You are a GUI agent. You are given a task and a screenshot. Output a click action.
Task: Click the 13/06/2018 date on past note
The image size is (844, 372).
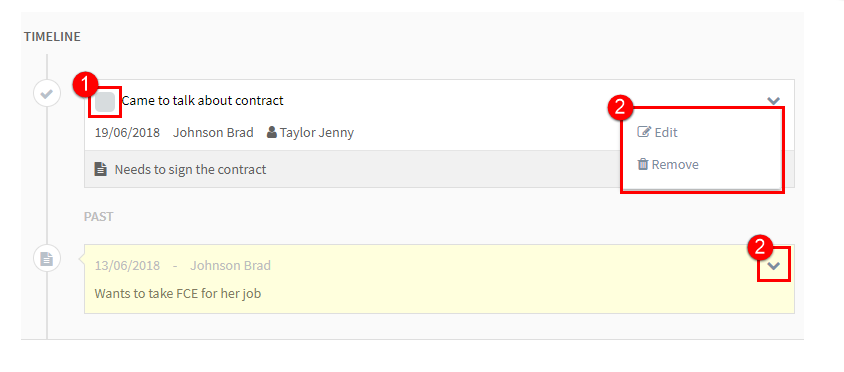[x=127, y=265]
